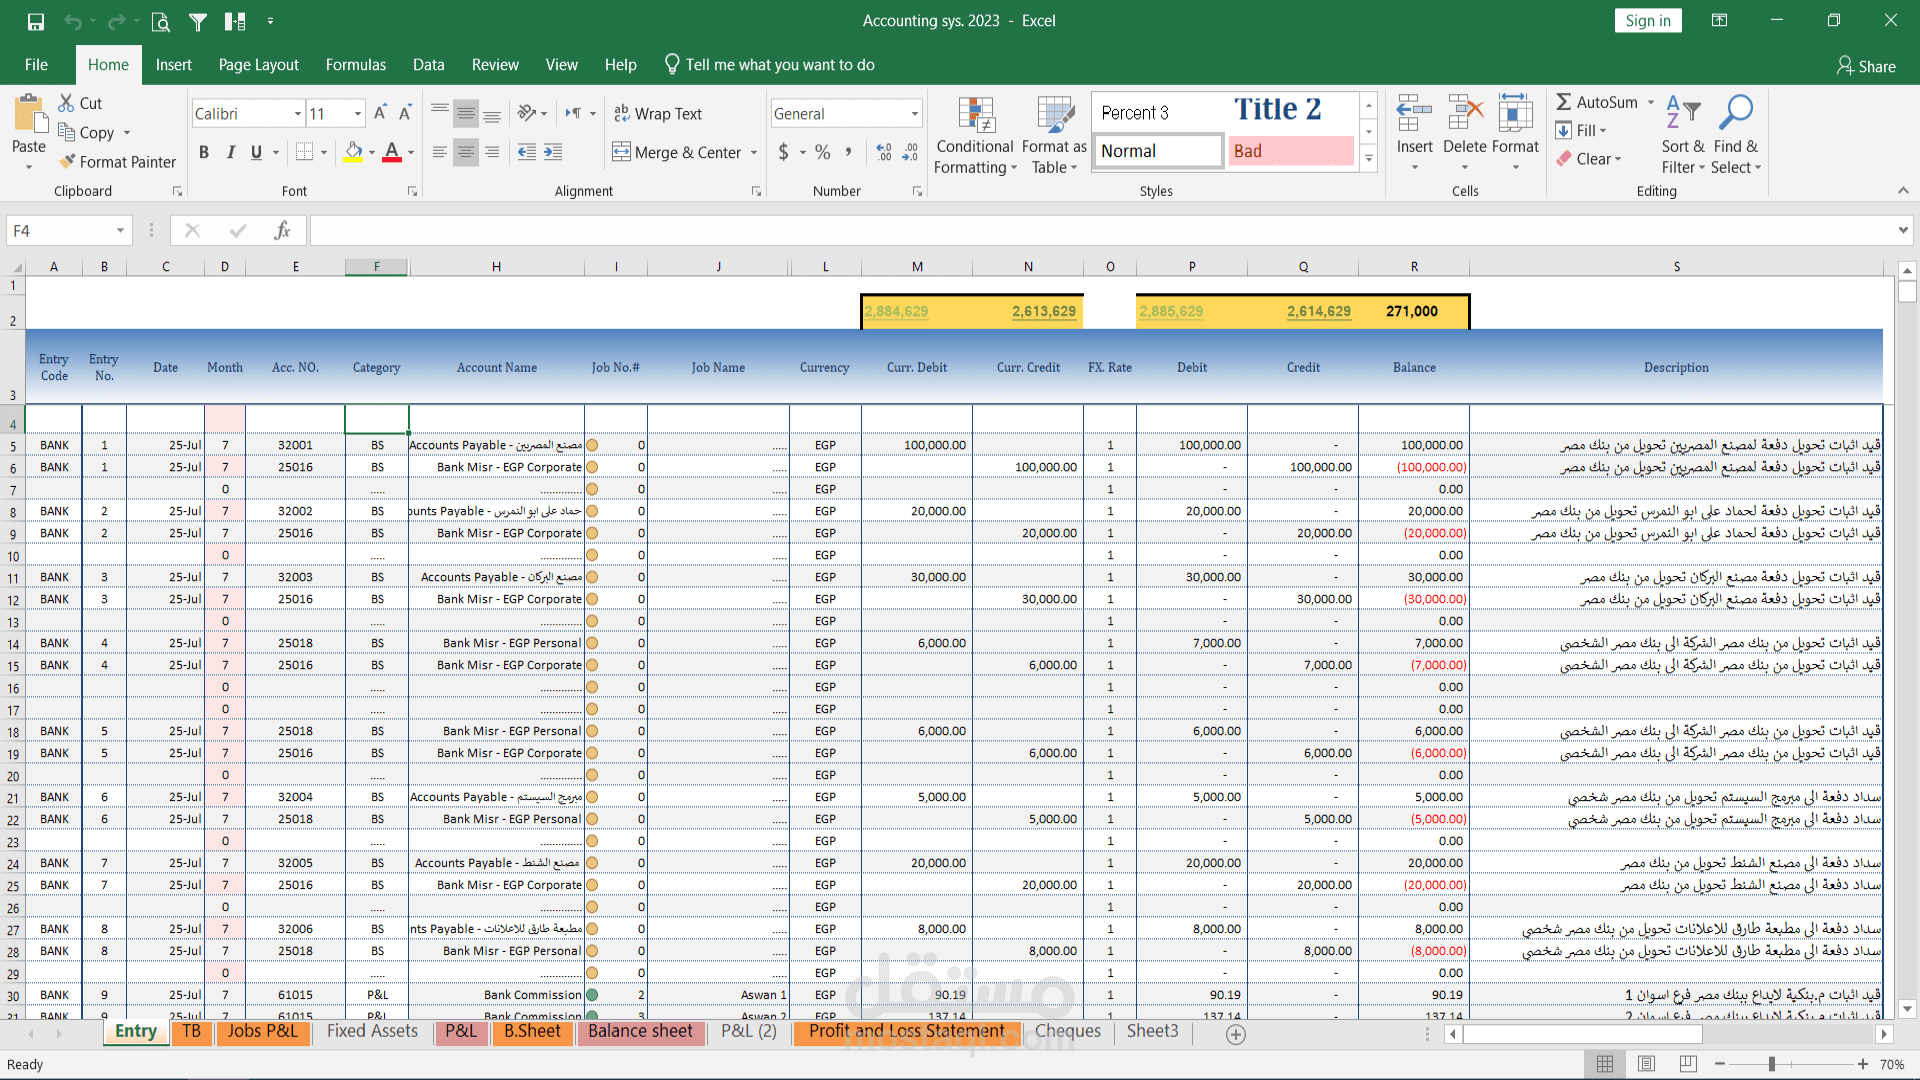The height and width of the screenshot is (1080, 1920).
Task: Apply the Bad cell style
Action: click(x=1290, y=151)
